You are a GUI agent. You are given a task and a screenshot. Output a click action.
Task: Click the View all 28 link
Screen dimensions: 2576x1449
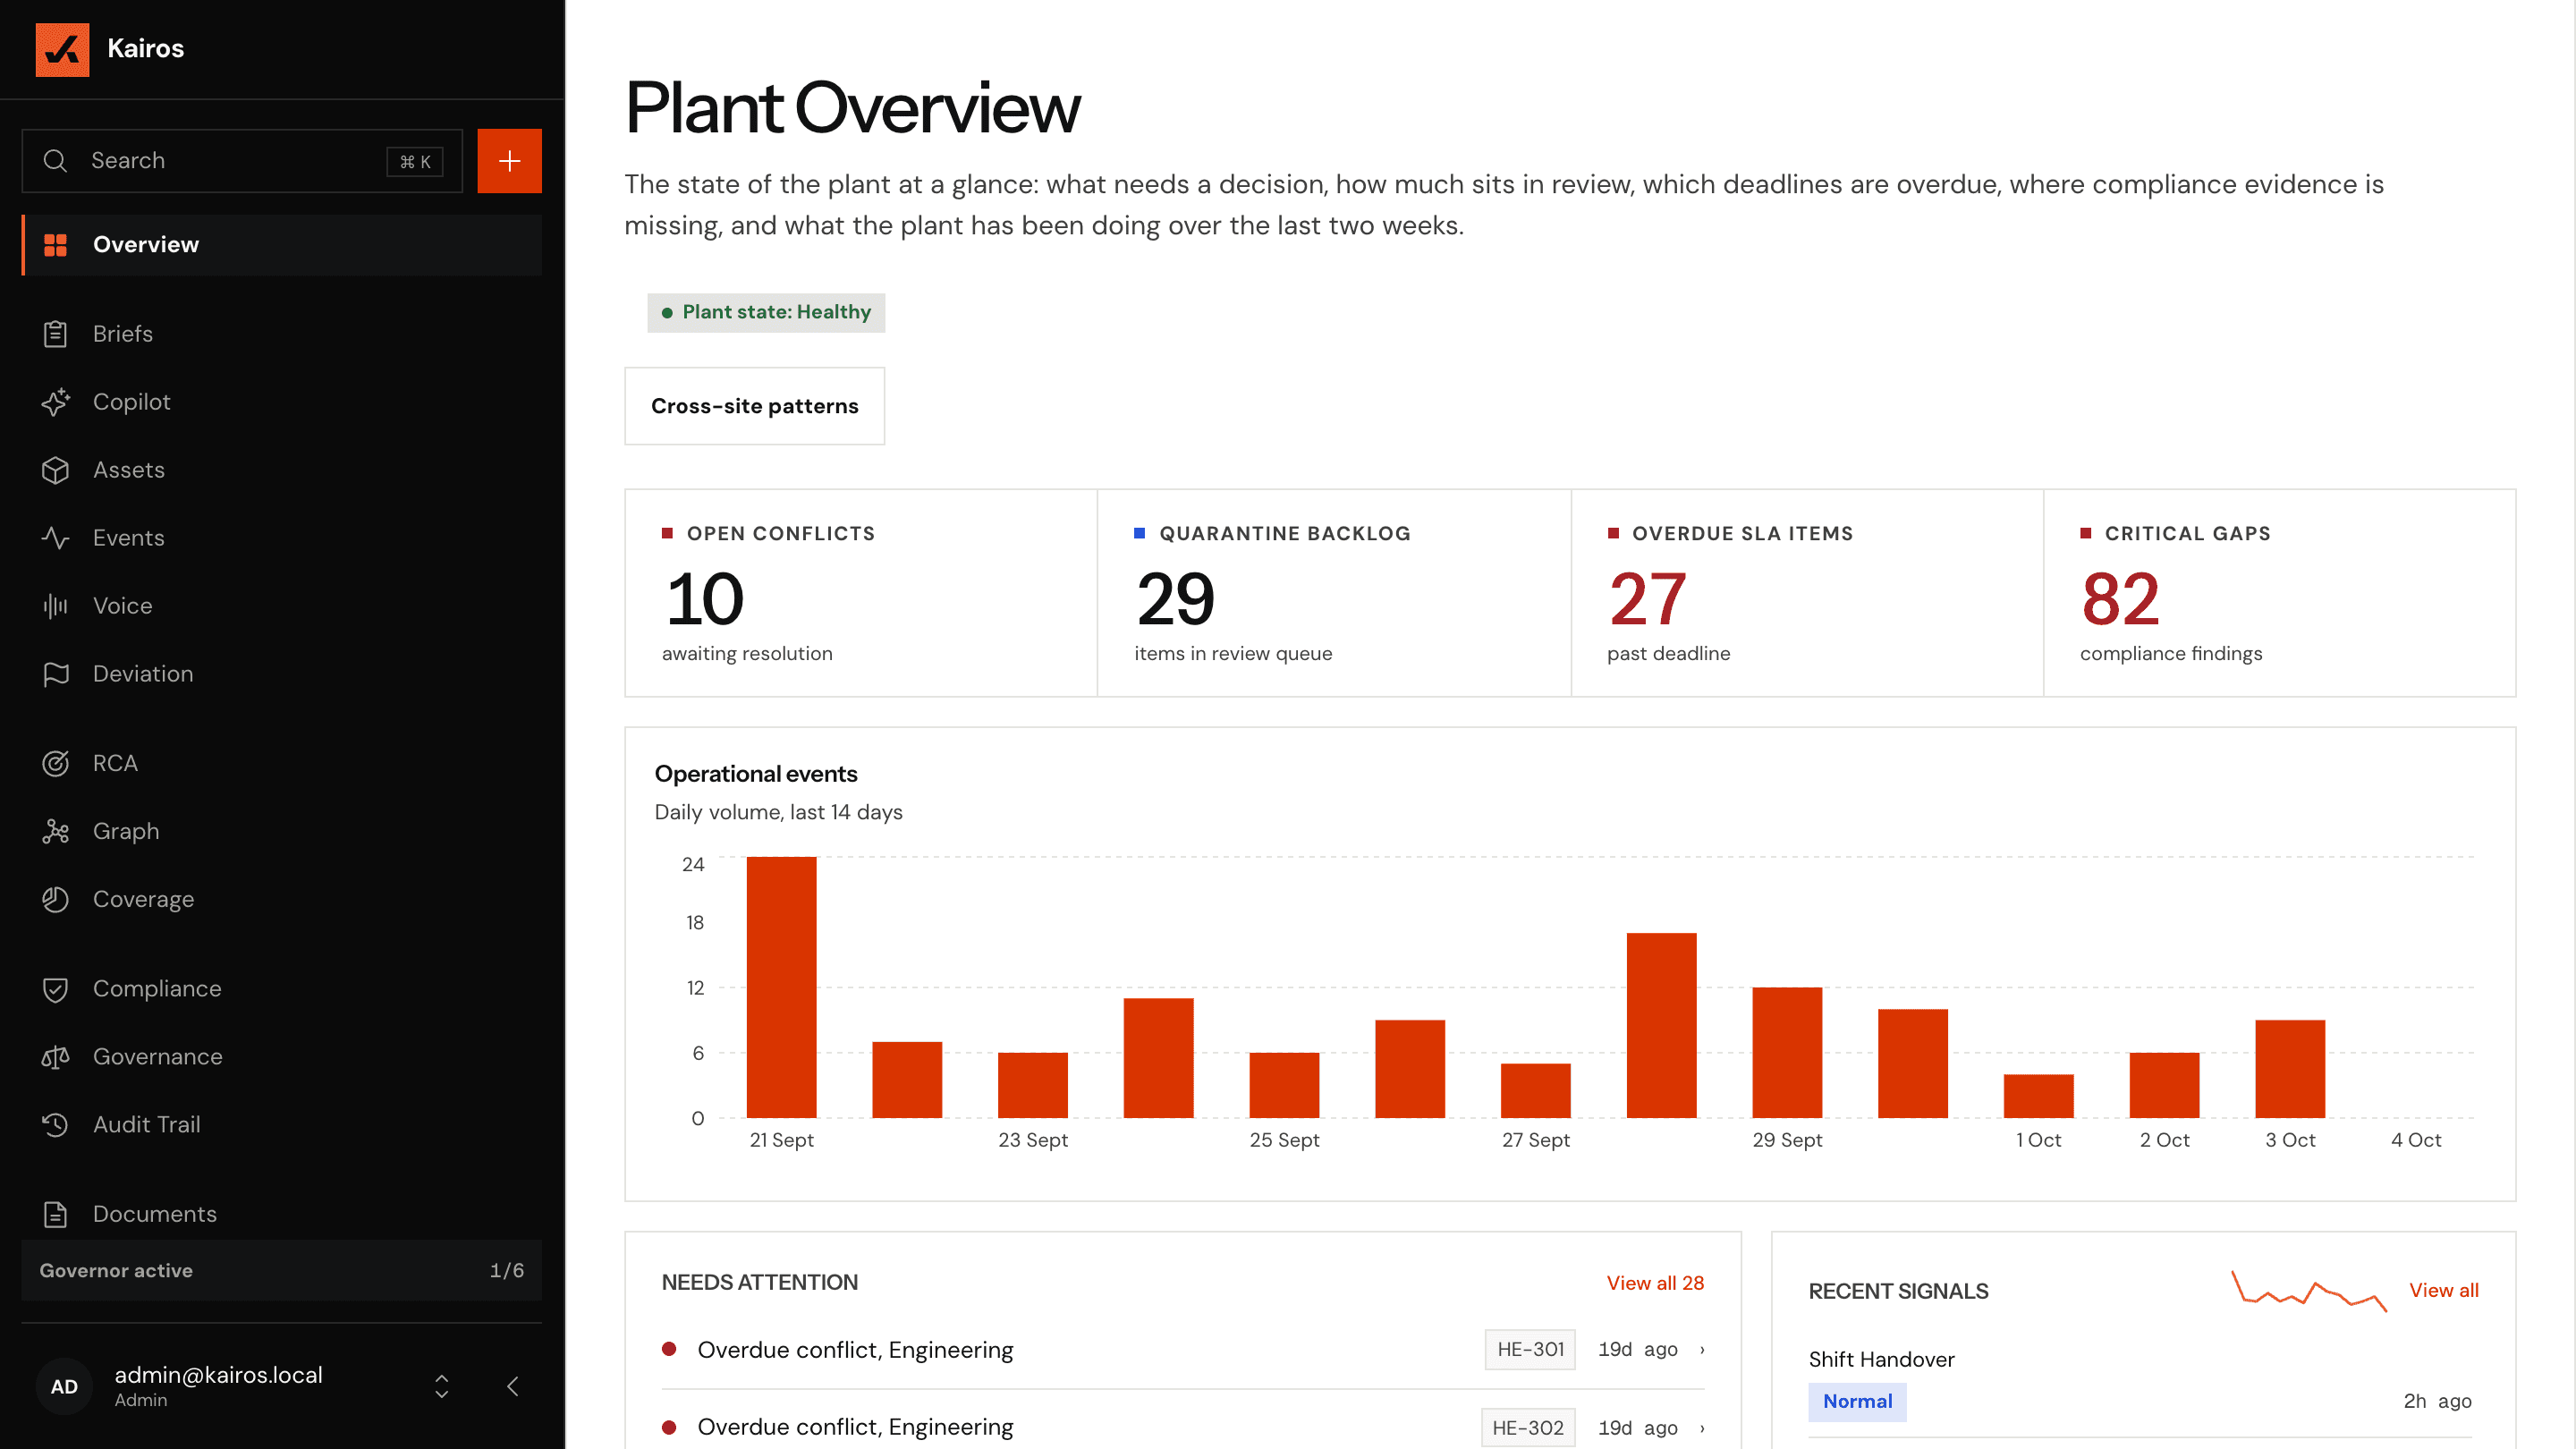click(x=1655, y=1283)
